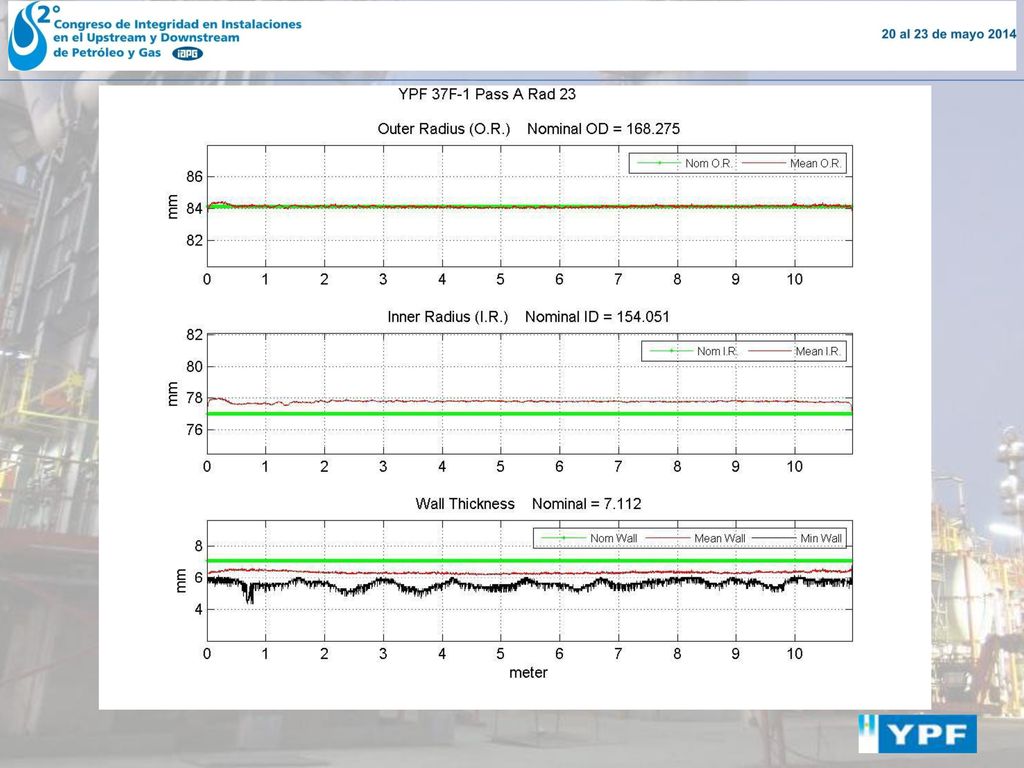Click the "mm" label of Outer Radius chart

coord(172,207)
